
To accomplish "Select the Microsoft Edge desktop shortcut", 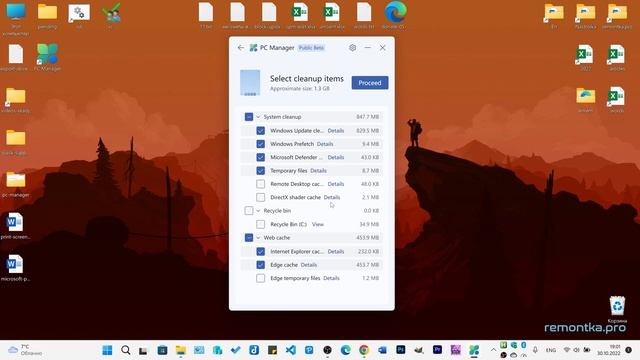I will [x=395, y=16].
